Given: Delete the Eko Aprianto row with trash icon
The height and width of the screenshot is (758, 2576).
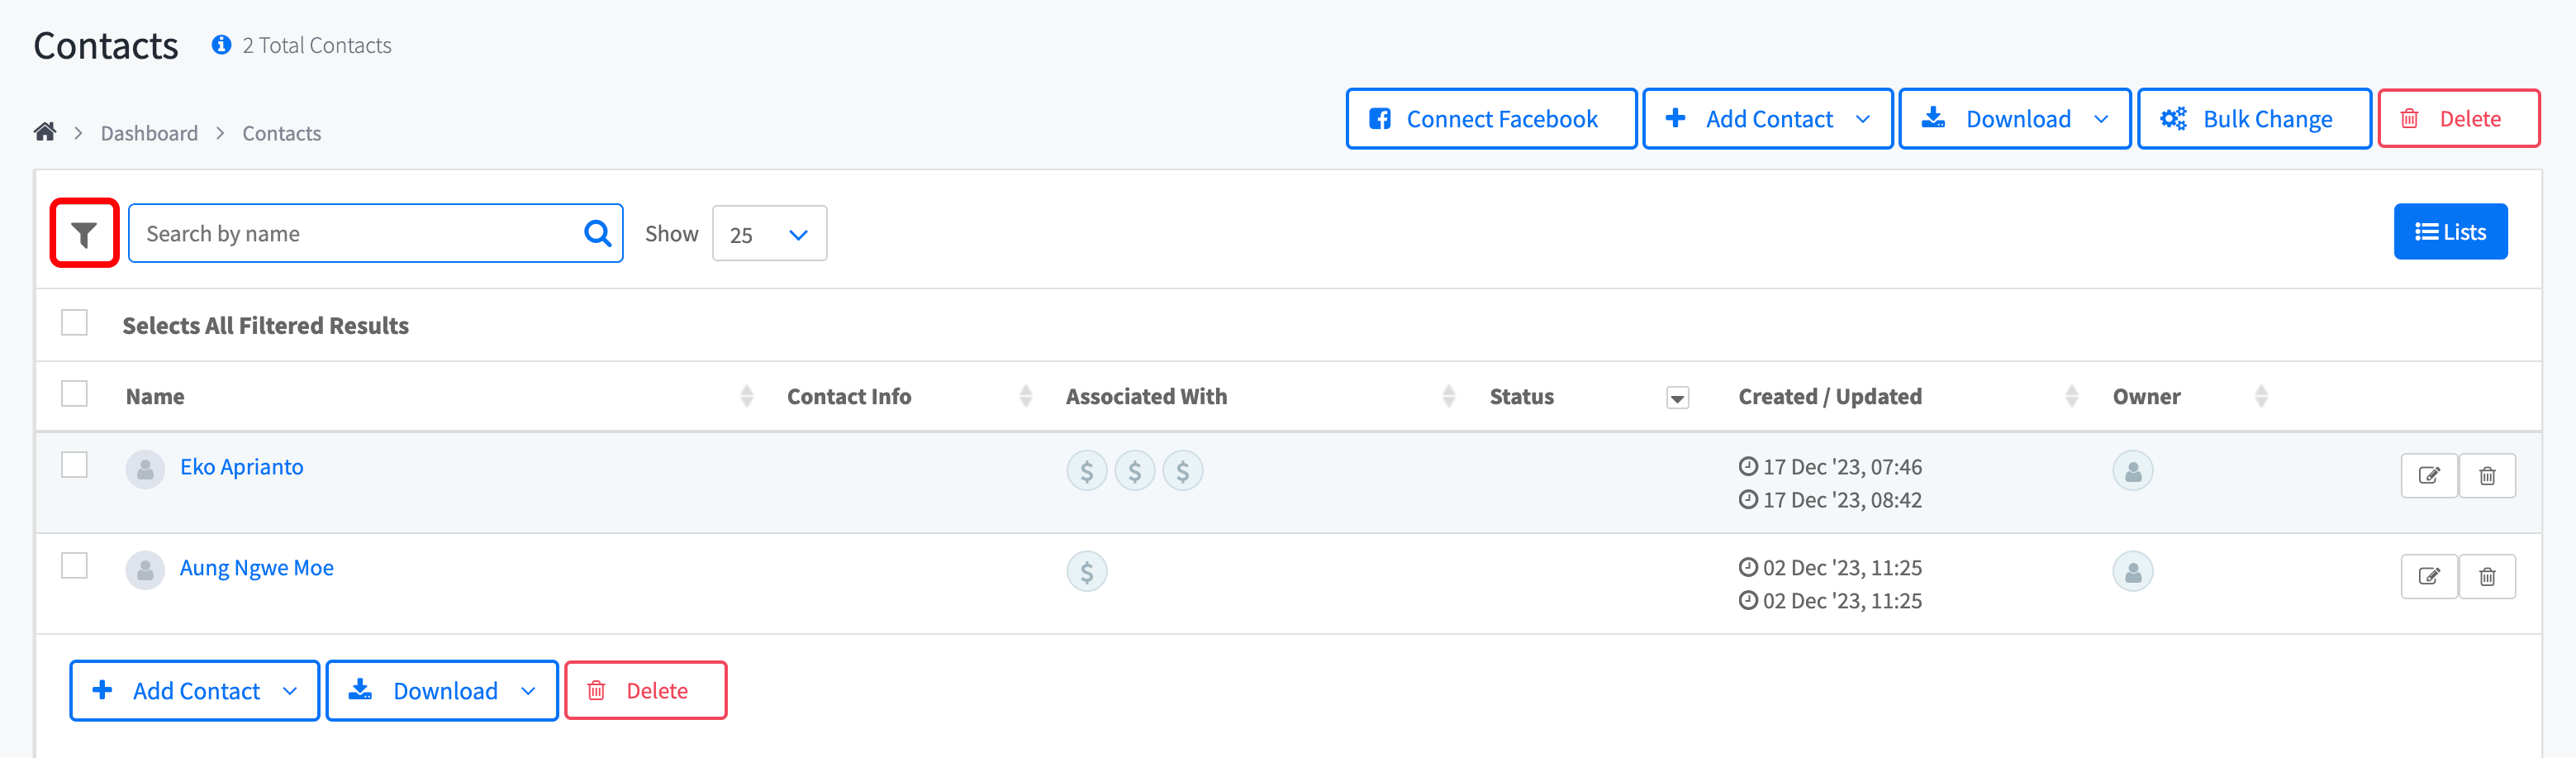Looking at the screenshot, I should point(2487,475).
